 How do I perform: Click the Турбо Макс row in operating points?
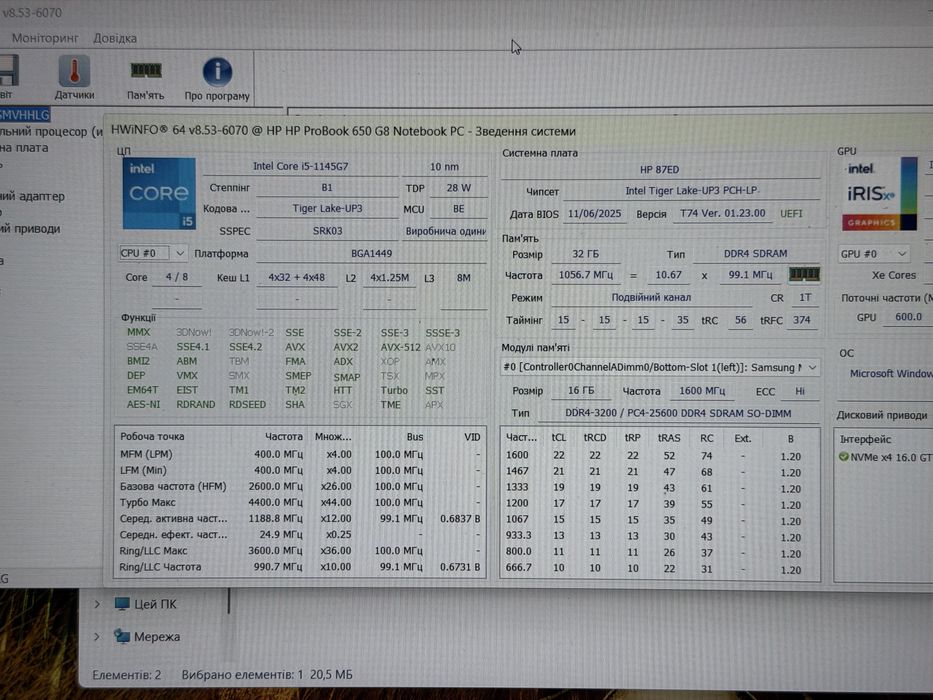(x=300, y=502)
